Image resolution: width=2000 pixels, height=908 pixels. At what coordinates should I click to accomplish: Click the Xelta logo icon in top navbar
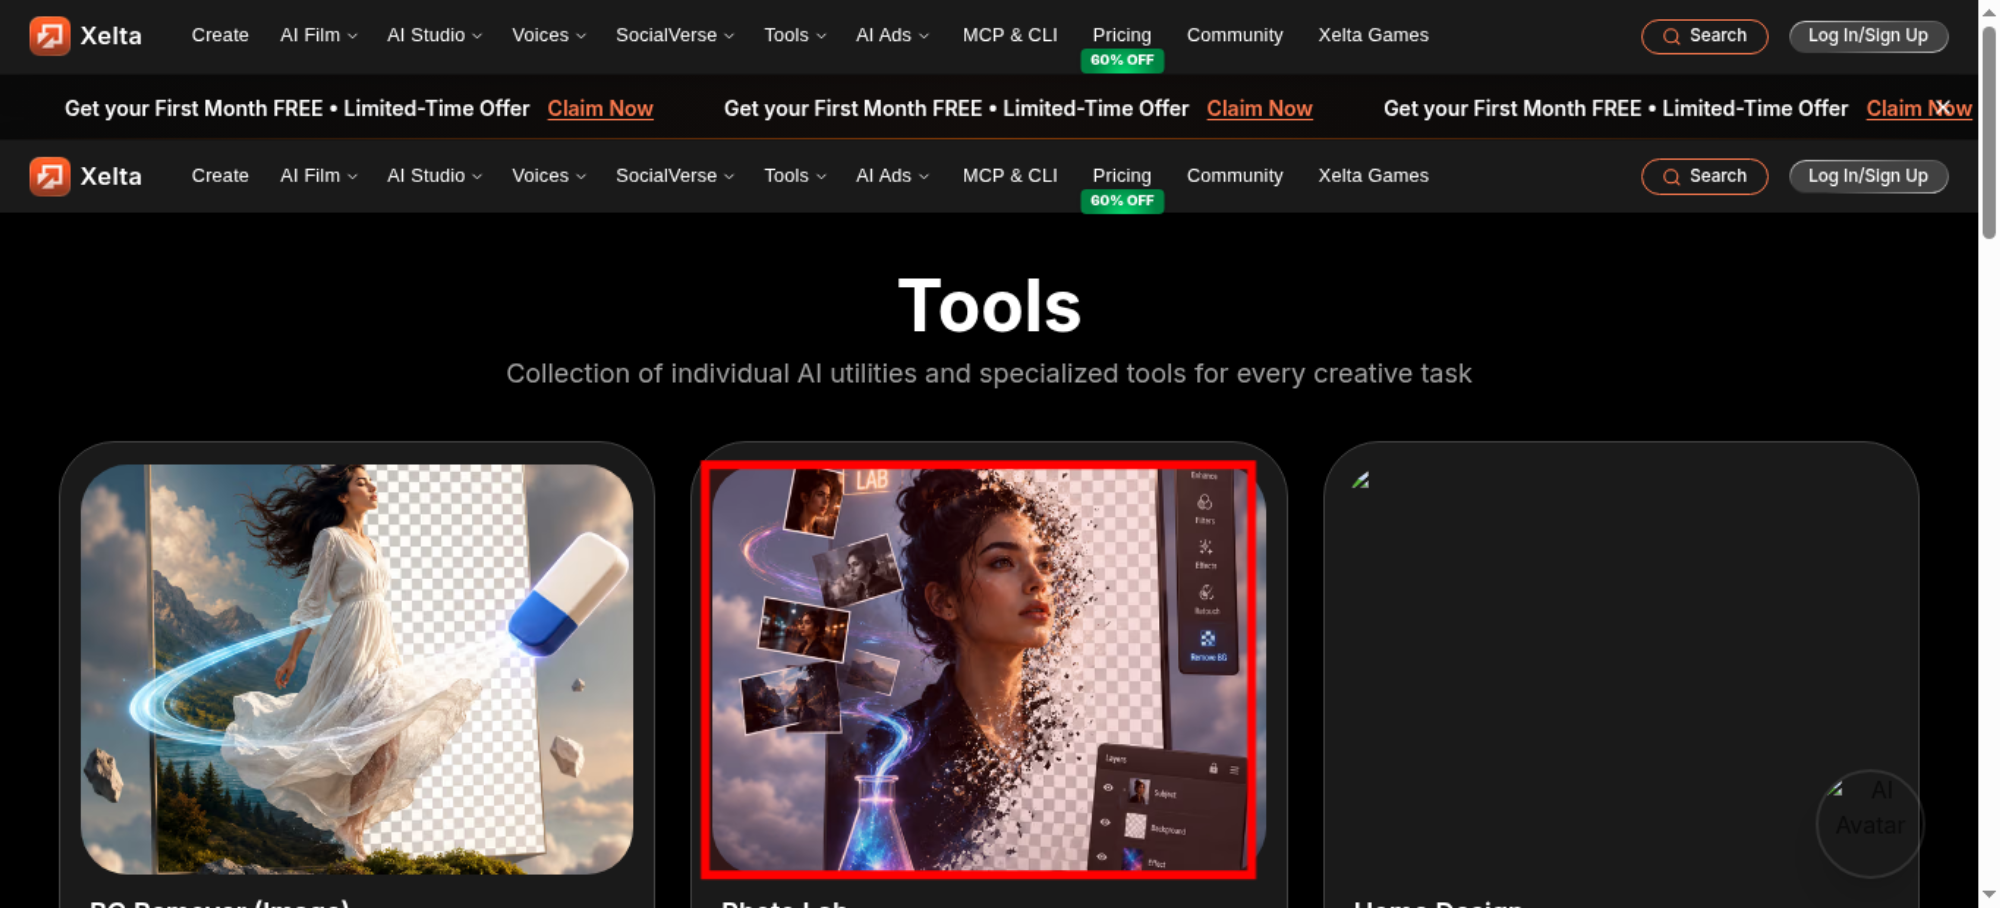(49, 36)
